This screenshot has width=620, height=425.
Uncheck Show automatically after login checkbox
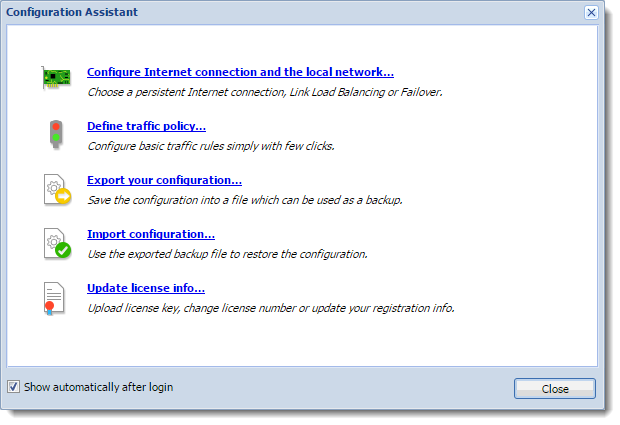tap(13, 387)
